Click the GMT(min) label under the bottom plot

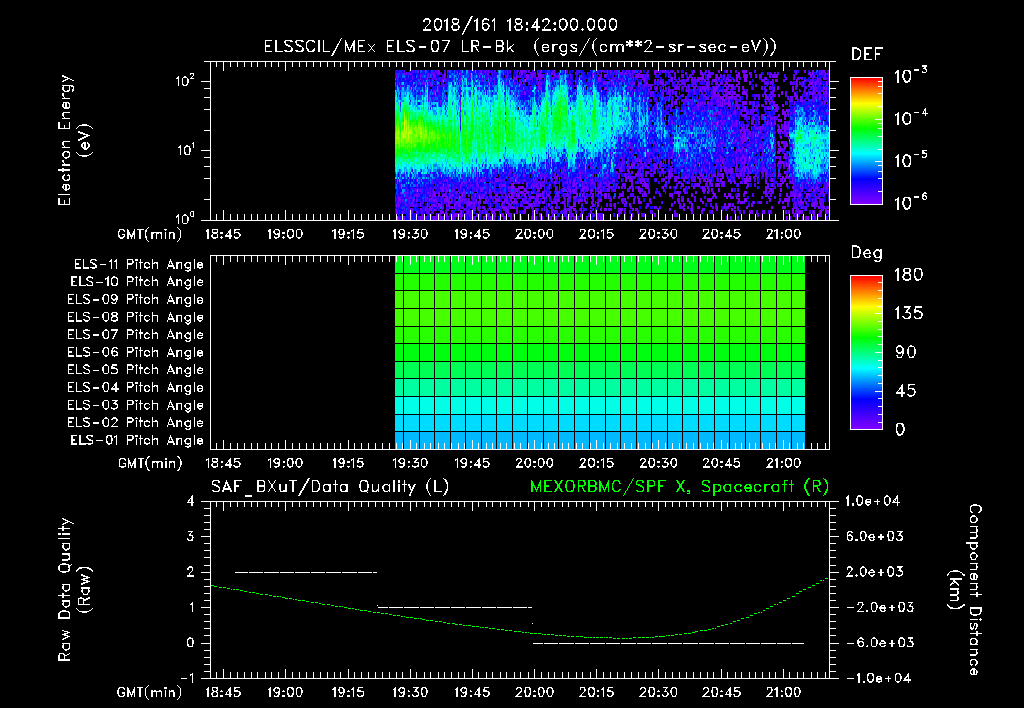point(150,693)
